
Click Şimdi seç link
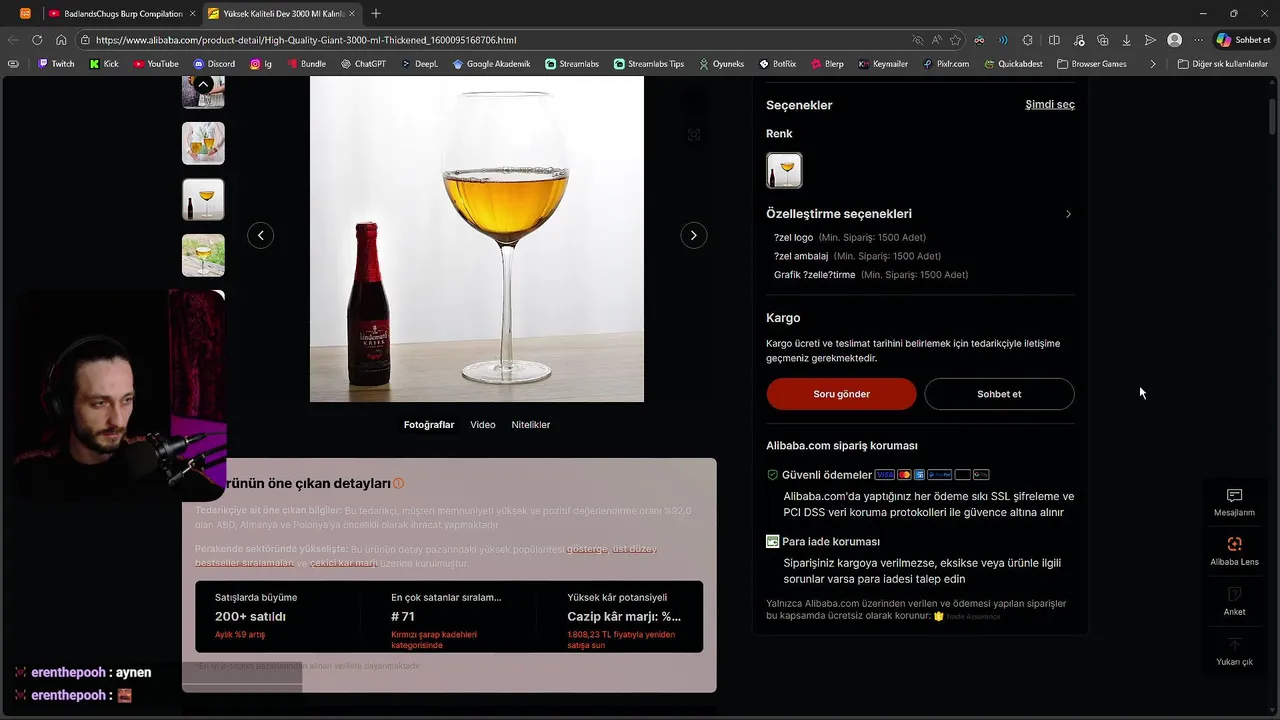pyautogui.click(x=1050, y=104)
